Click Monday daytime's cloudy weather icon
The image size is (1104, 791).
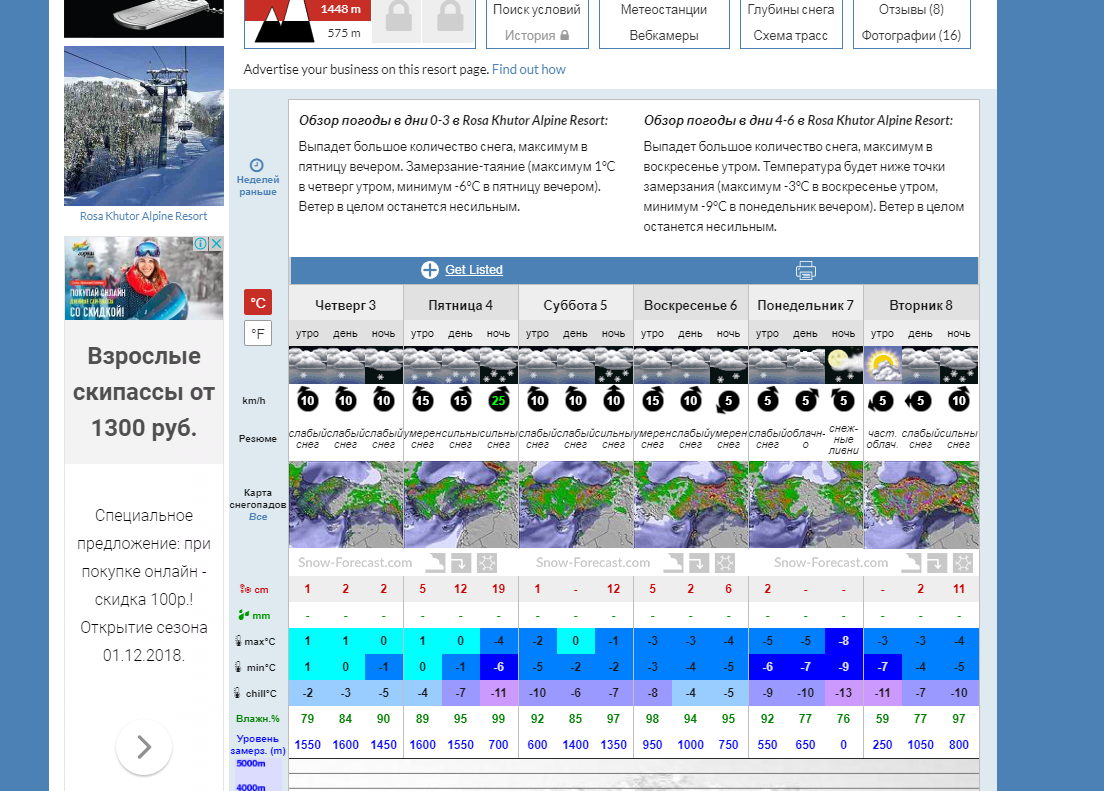[x=805, y=365]
